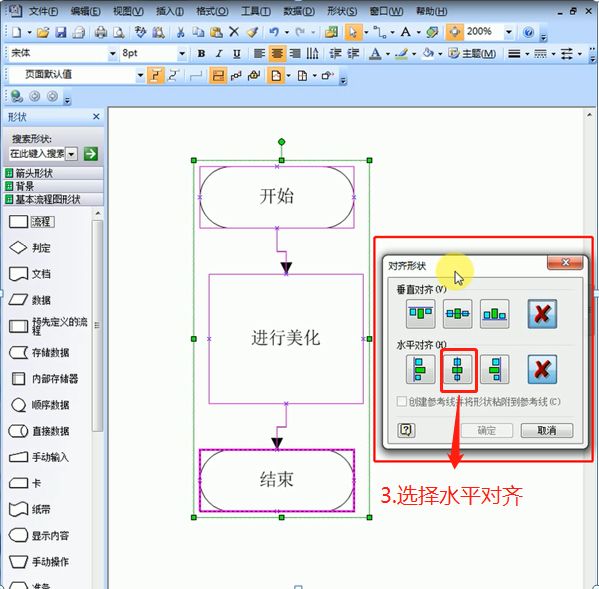The width and height of the screenshot is (599, 589).
Task: Click the 取消 button in dialog
Action: coord(547,431)
